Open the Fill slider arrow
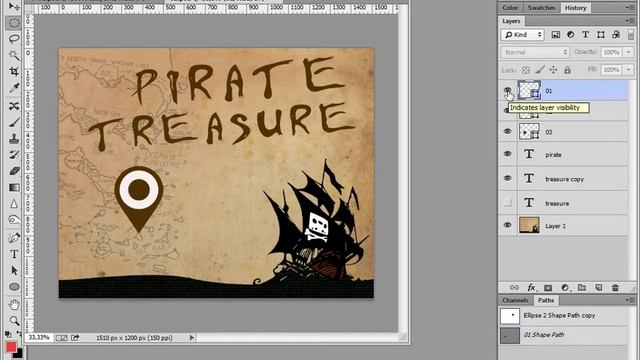The height and width of the screenshot is (360, 640). 629,70
